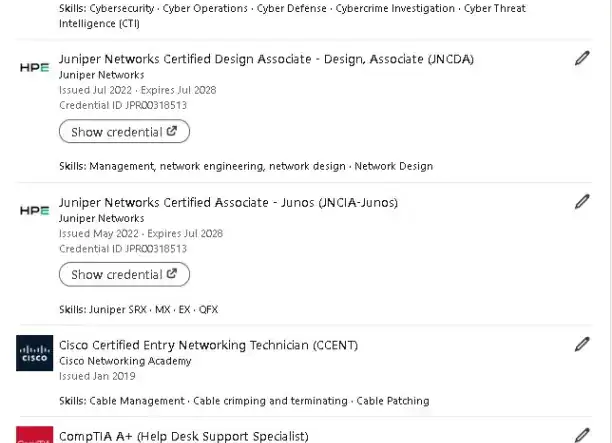This screenshot has height=443, width=612.
Task: Click Juniper Networks issuer under the JNCIA-Junos title
Action: click(x=101, y=218)
